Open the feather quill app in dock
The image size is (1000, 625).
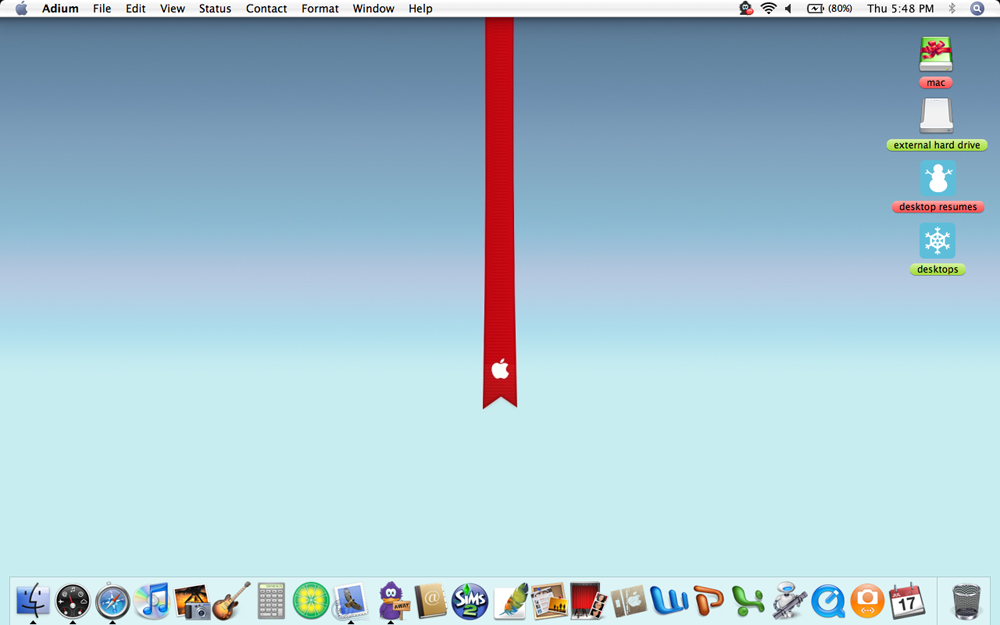pyautogui.click(x=510, y=601)
